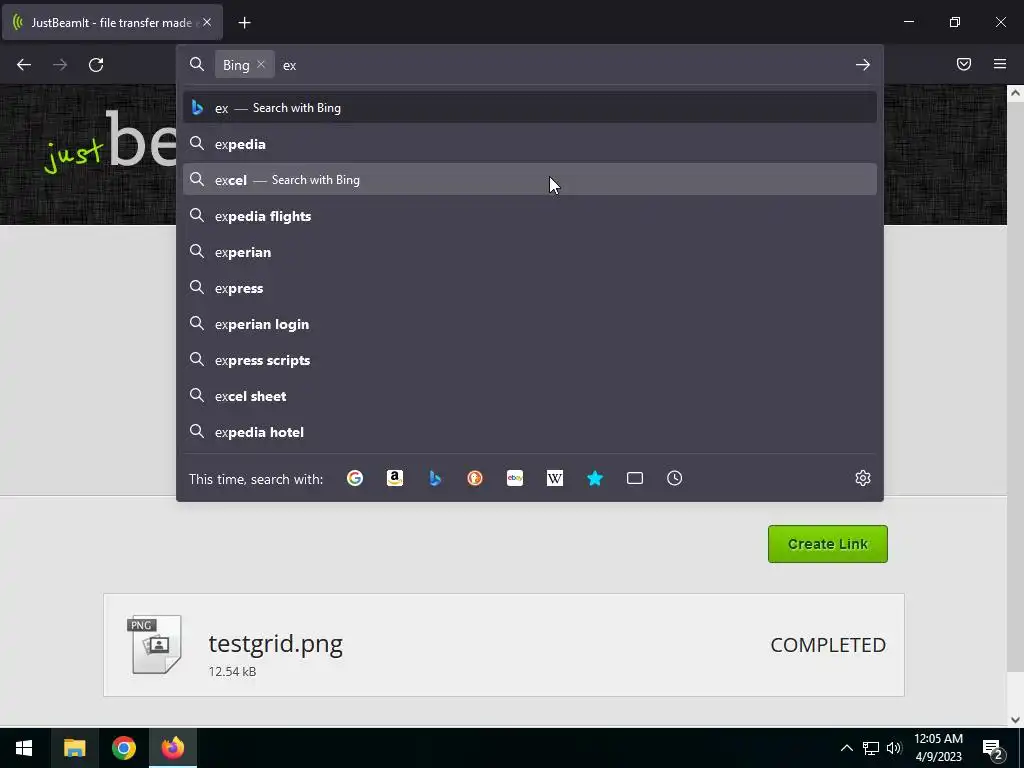The height and width of the screenshot is (768, 1024).
Task: Search bookmarks via star icon
Action: [x=595, y=478]
